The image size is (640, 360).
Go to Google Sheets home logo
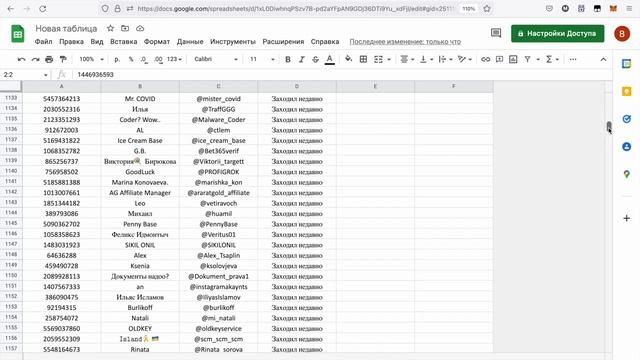coord(18,33)
